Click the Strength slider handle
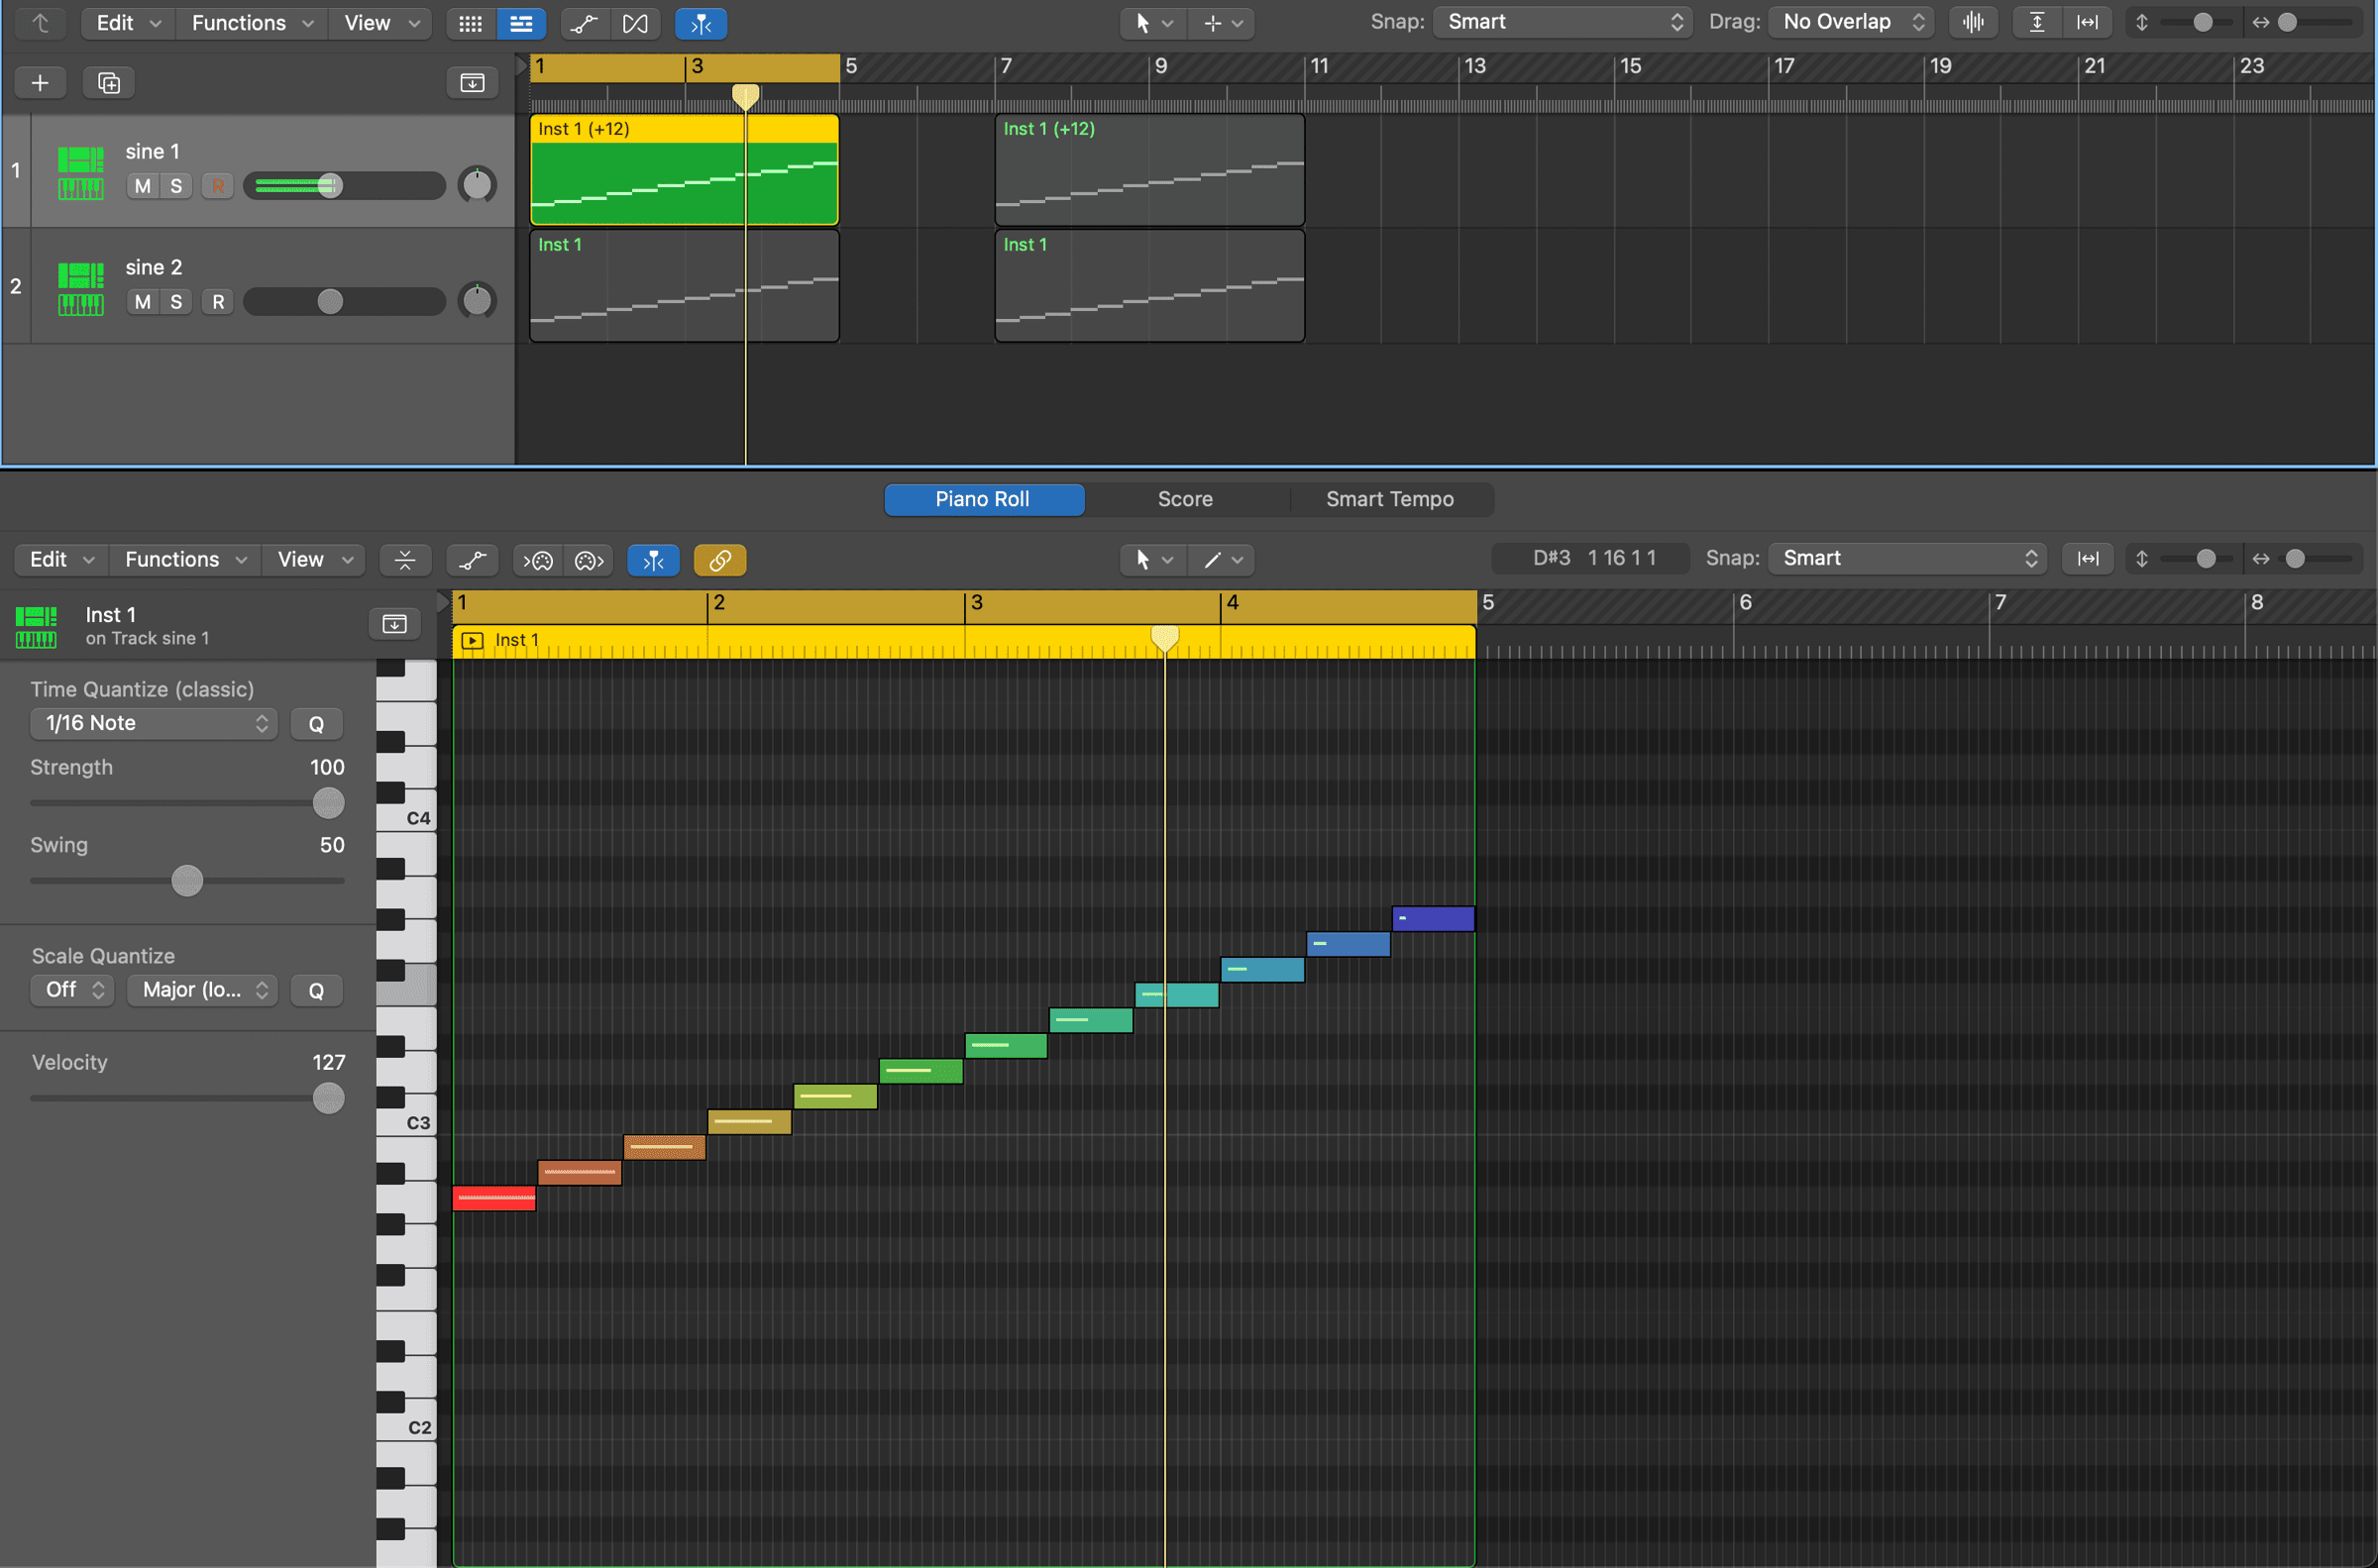 [328, 803]
